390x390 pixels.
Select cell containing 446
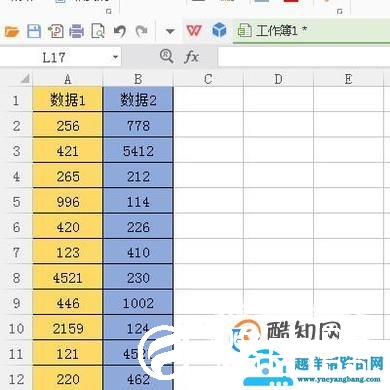pos(68,303)
